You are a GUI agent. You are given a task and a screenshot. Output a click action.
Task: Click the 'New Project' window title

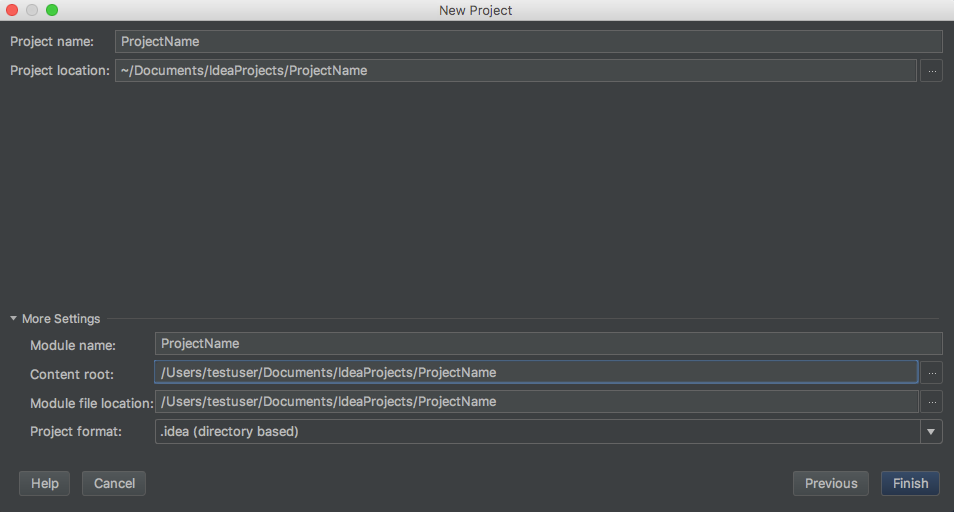pyautogui.click(x=476, y=10)
